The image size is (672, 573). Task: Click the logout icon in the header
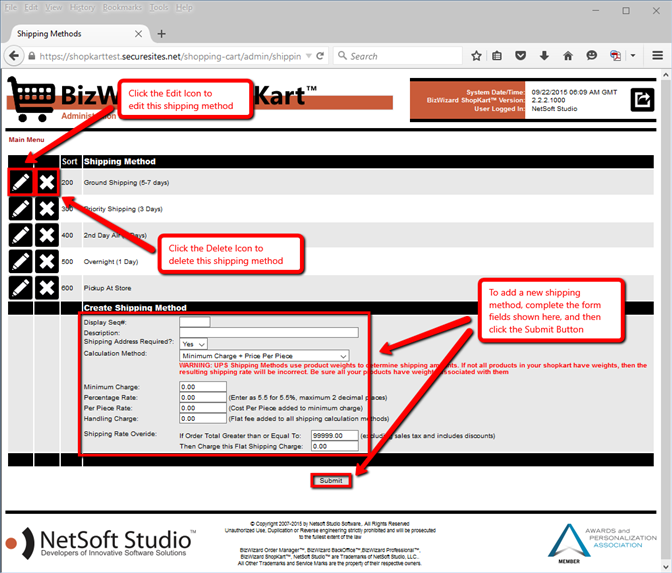[x=642, y=100]
